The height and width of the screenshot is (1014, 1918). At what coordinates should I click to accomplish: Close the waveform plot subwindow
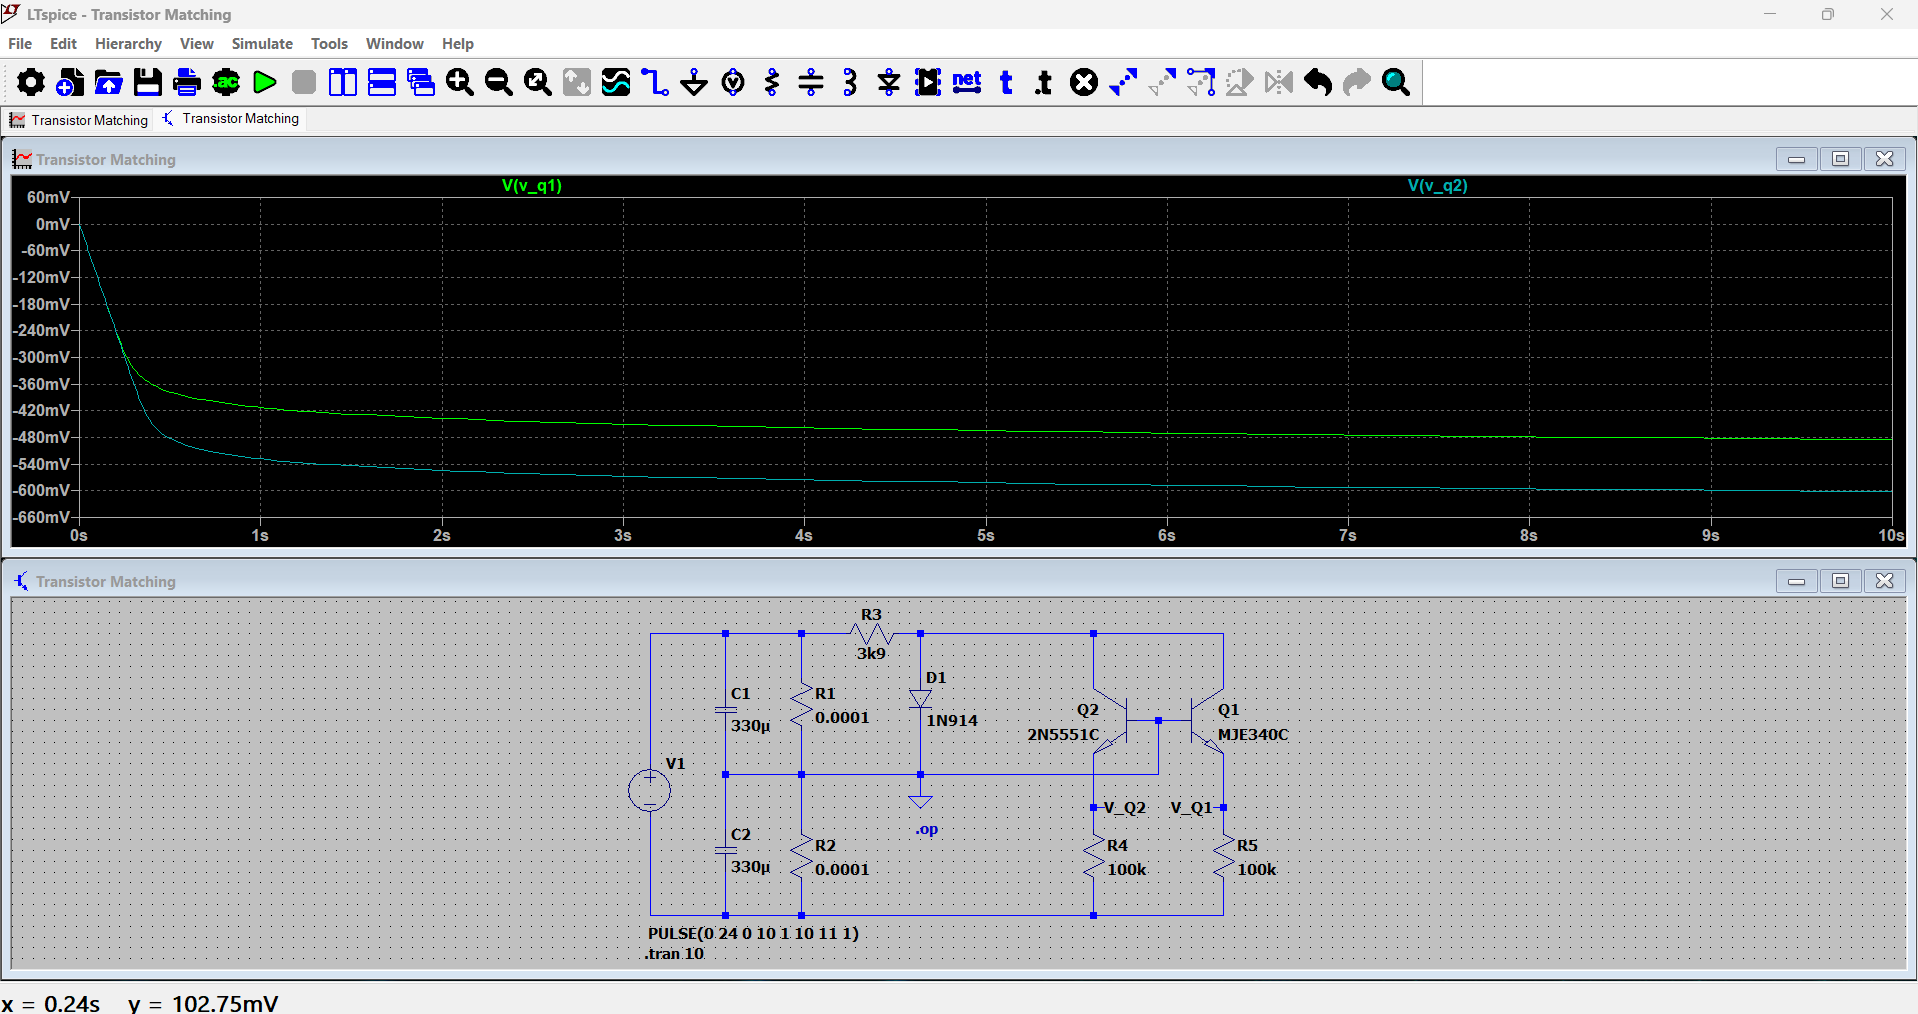(1884, 159)
